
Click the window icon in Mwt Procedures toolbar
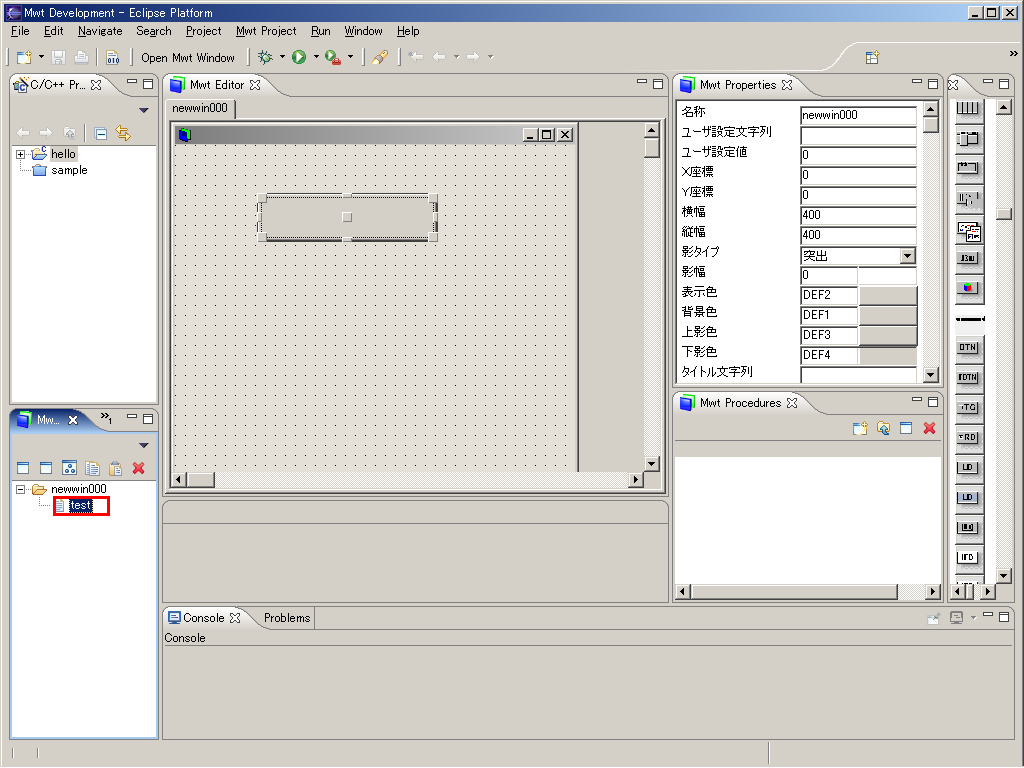[906, 428]
